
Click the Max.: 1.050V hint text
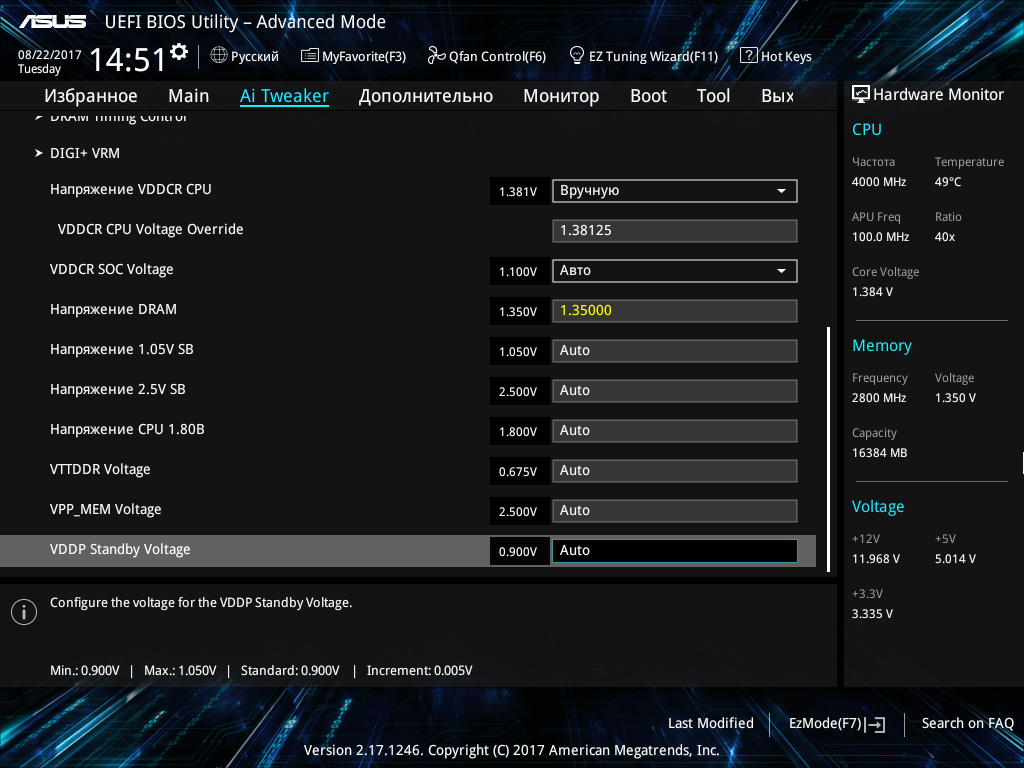coord(180,671)
